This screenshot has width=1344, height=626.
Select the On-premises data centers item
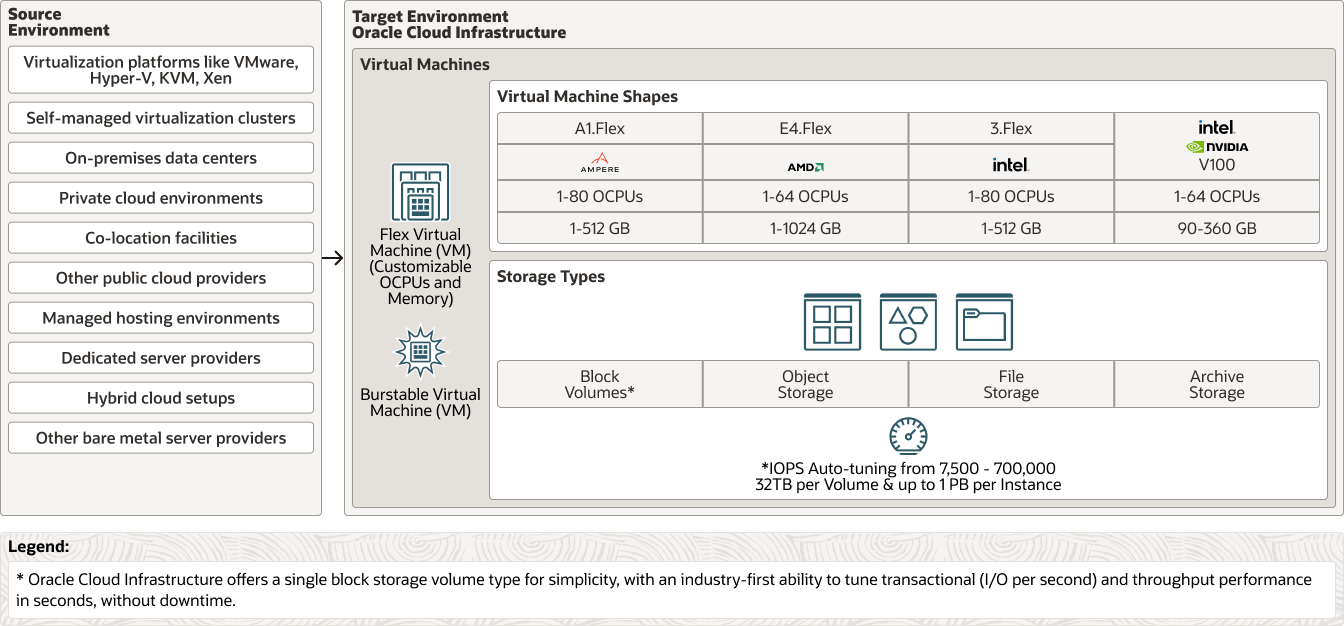[160, 157]
